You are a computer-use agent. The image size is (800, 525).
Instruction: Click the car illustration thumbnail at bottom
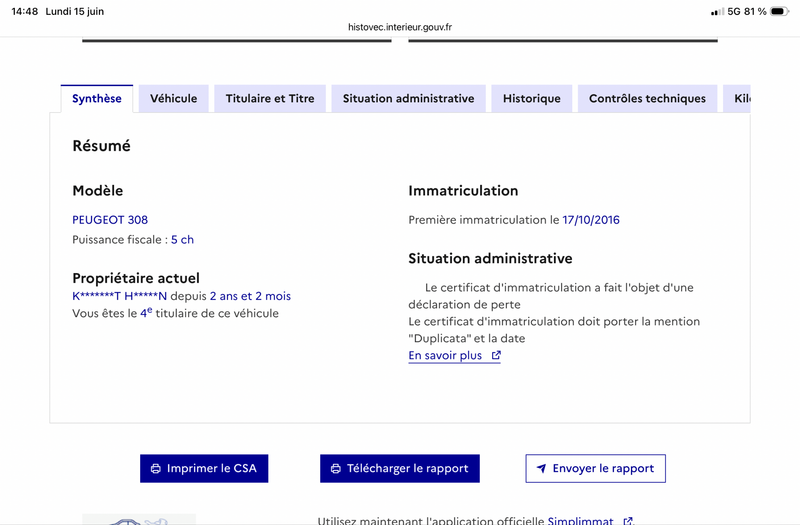coord(139,519)
